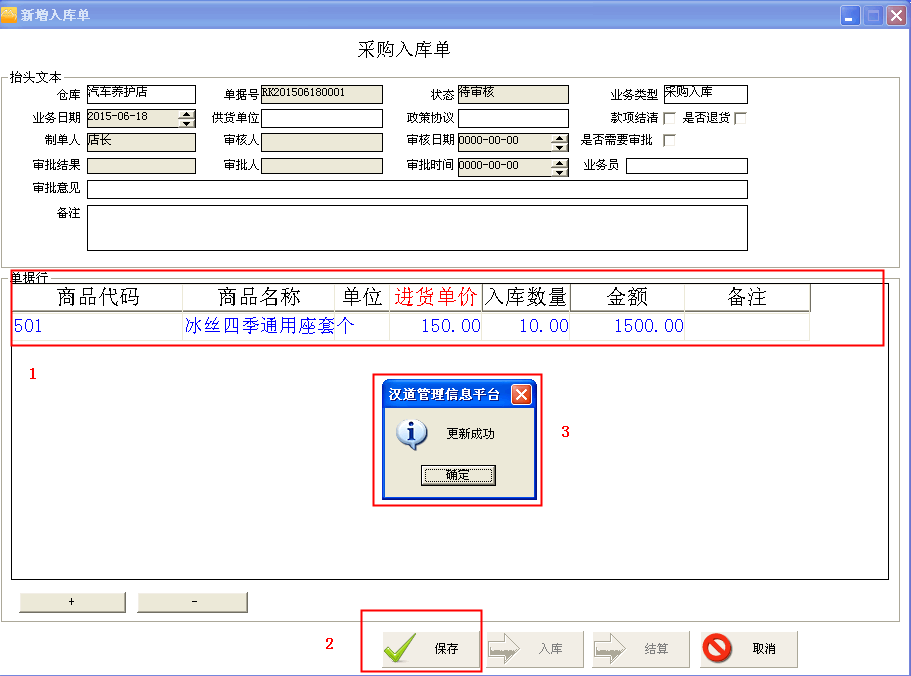Image resolution: width=911 pixels, height=676 pixels.
Task: Close the 汉道管理信息平台 dialog
Action: coord(521,395)
